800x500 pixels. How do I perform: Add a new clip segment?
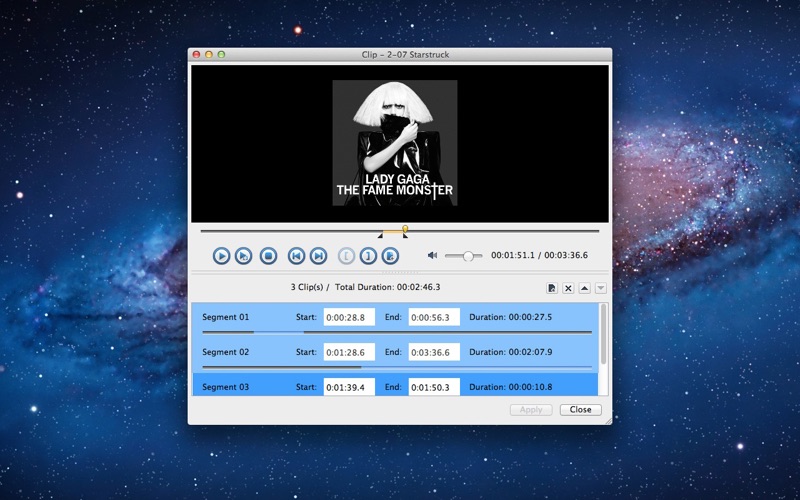(390, 256)
